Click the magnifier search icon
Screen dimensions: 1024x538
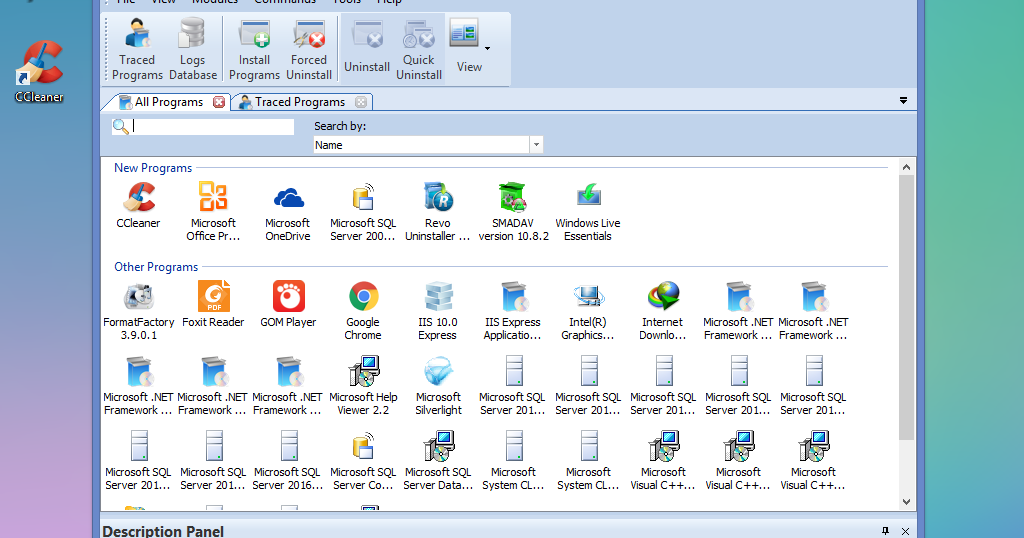click(121, 126)
